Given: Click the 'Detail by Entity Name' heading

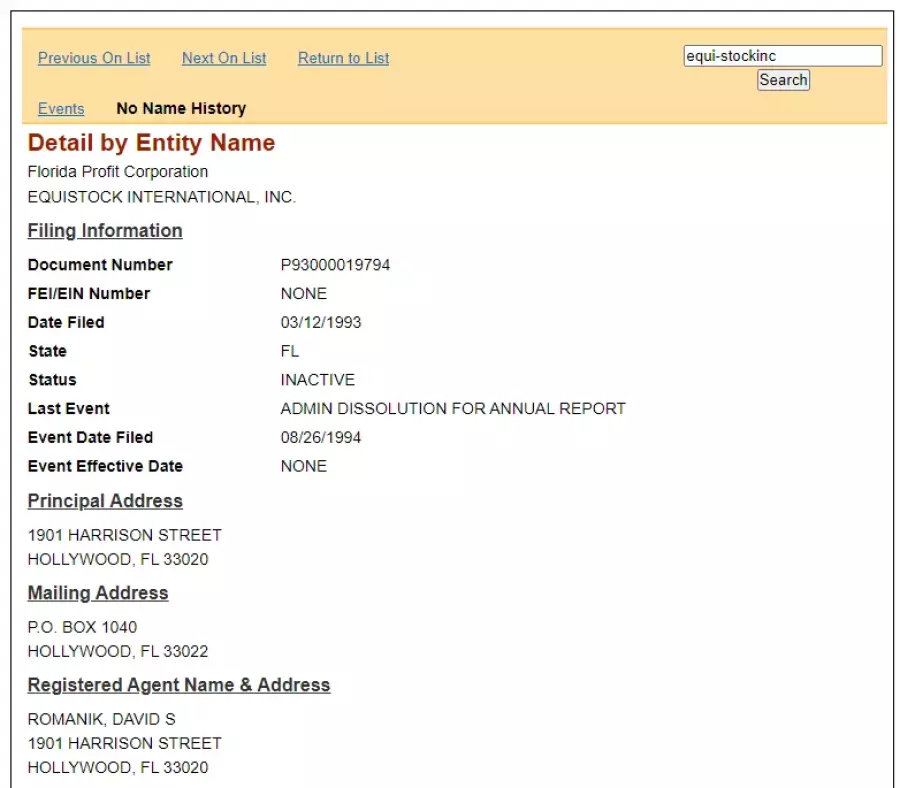Looking at the screenshot, I should pyautogui.click(x=152, y=142).
